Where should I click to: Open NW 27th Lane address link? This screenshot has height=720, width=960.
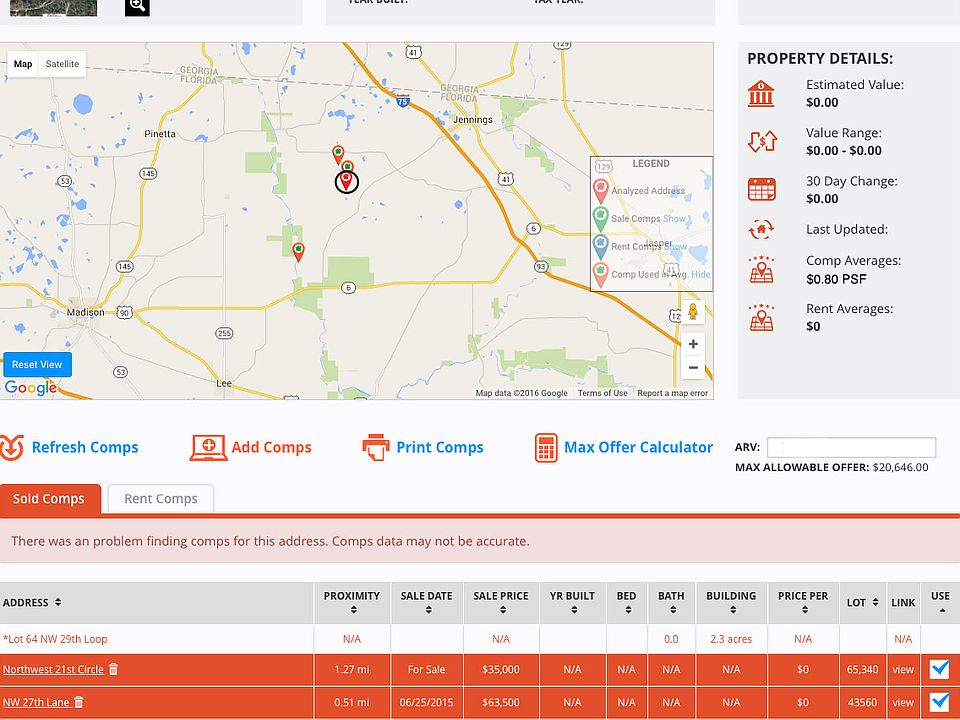coord(36,702)
